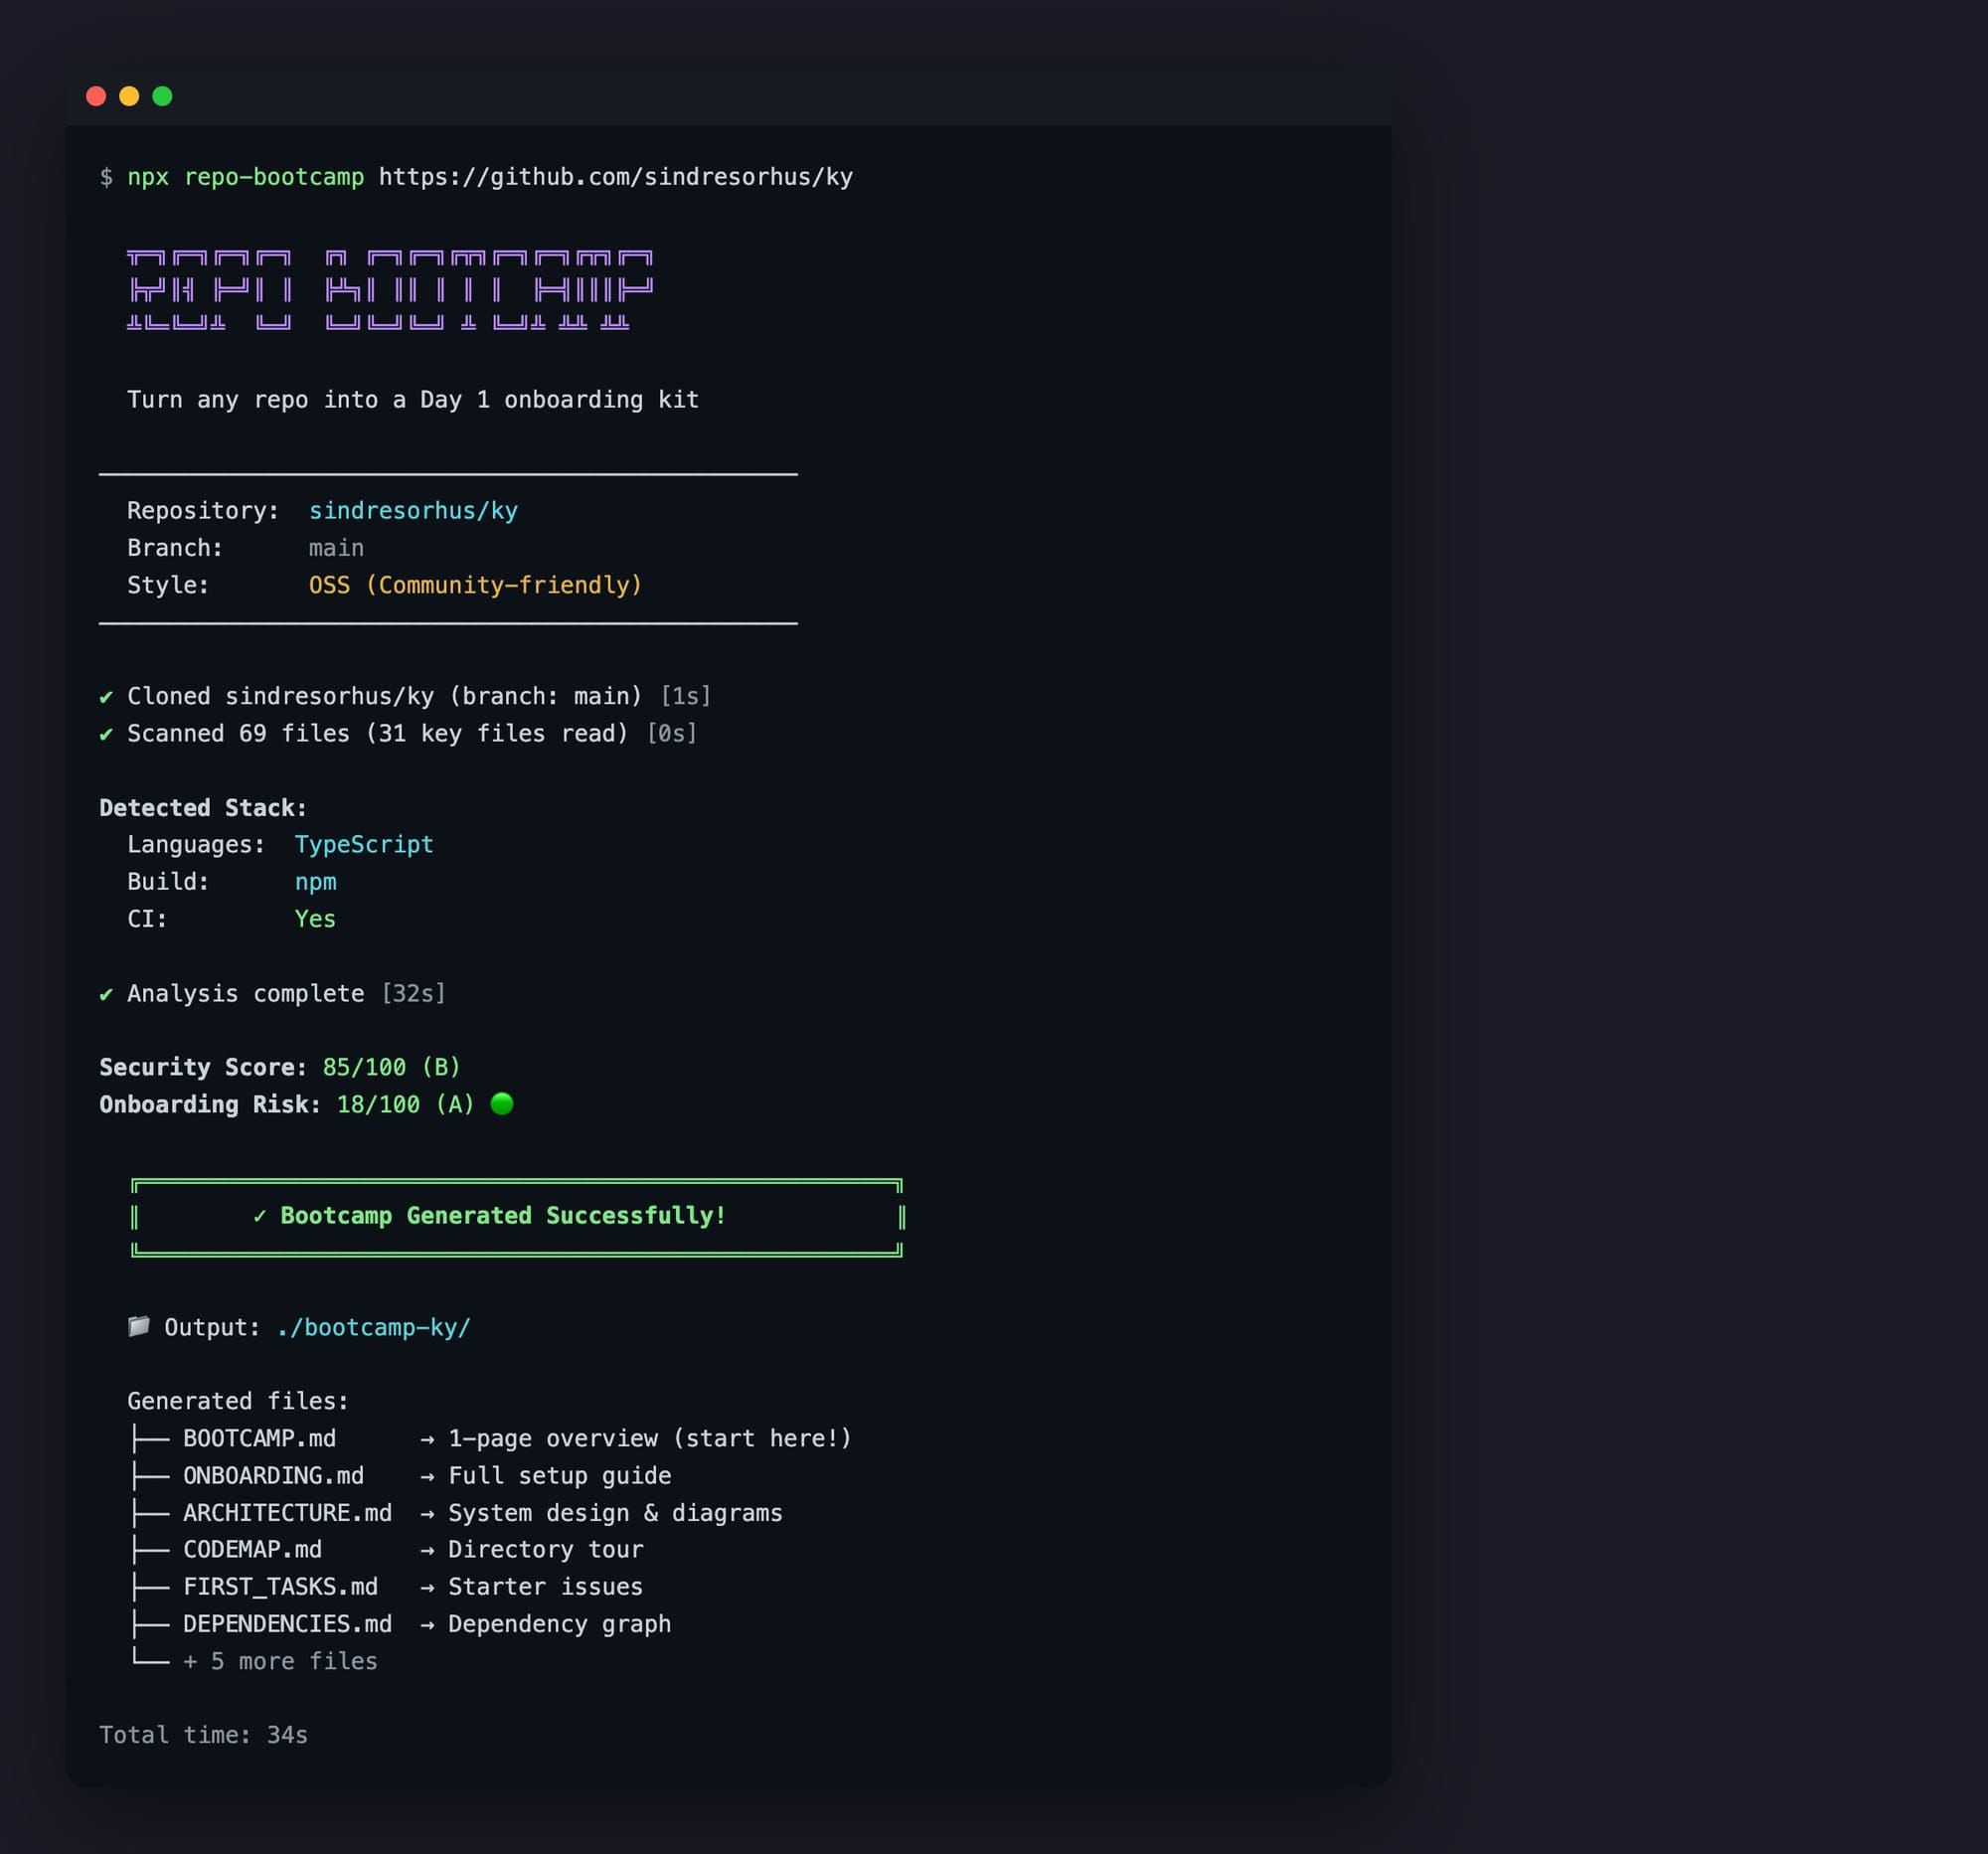The height and width of the screenshot is (1854, 1988).
Task: Select ONBOARDING.md in the file tree
Action: pos(273,1475)
